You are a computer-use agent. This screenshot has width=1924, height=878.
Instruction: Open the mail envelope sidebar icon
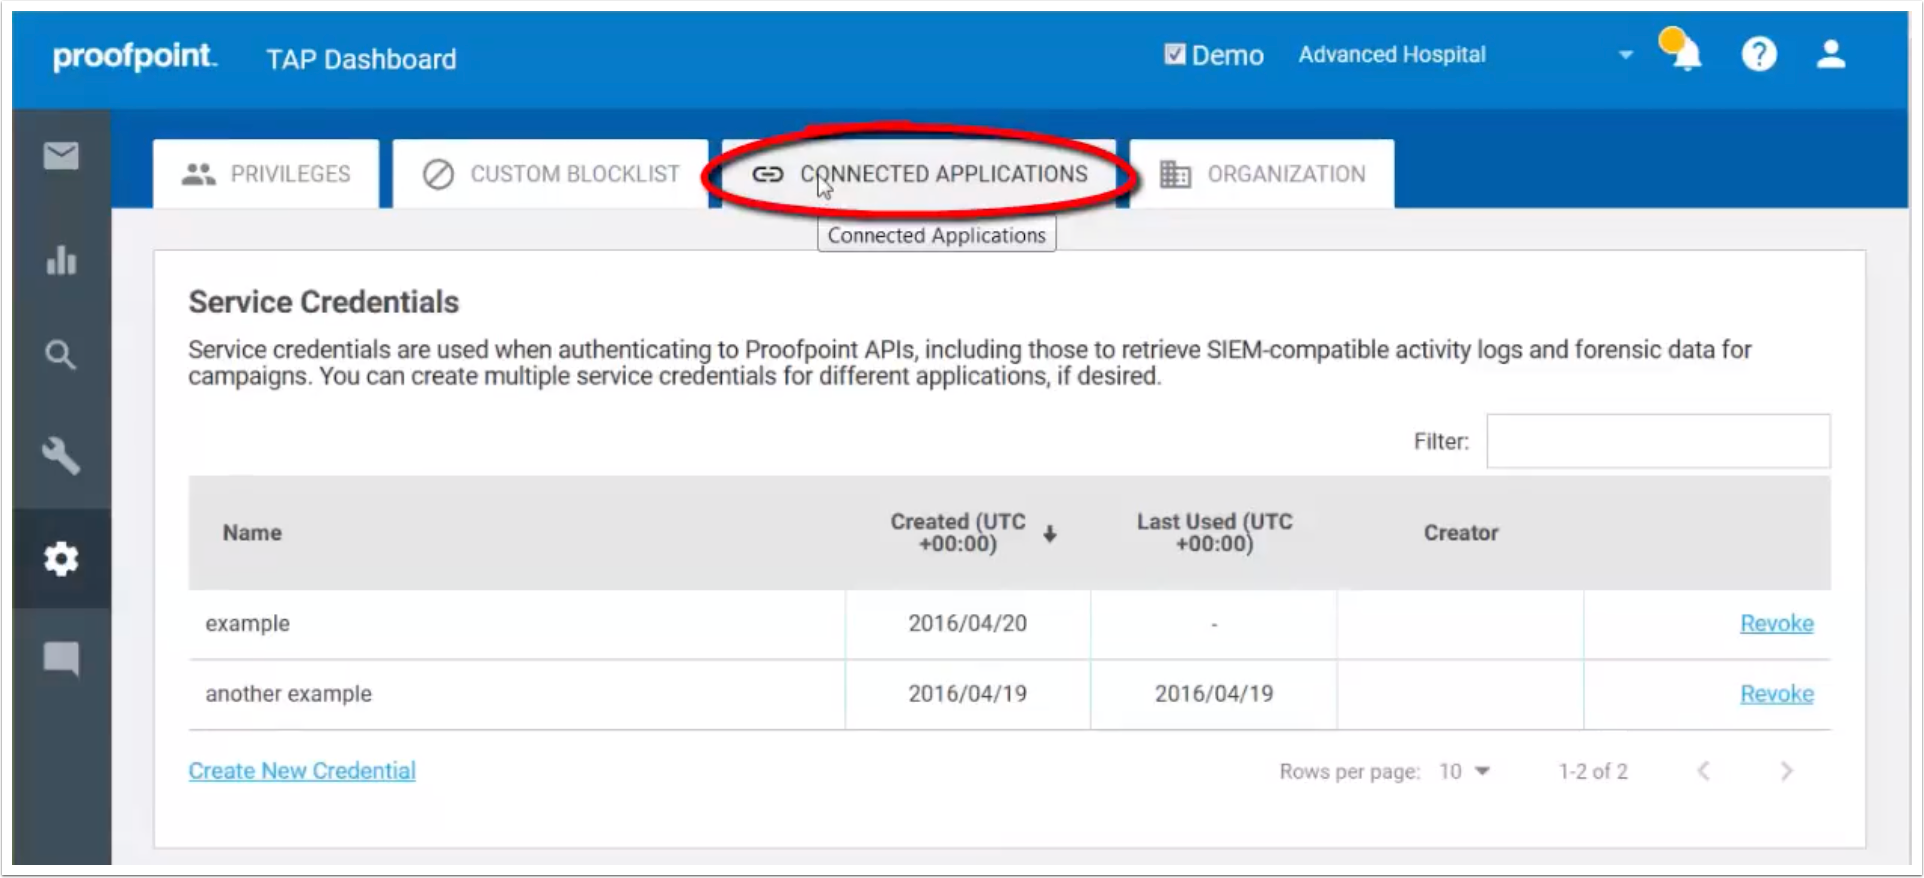61,156
